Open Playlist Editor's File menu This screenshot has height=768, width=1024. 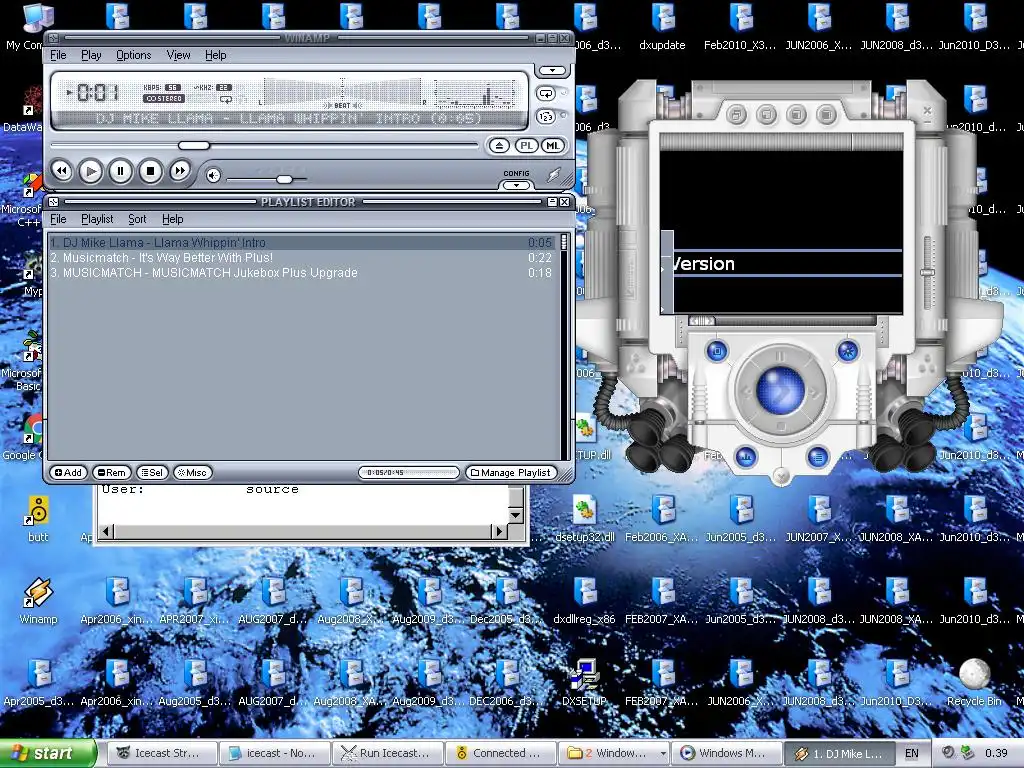pyautogui.click(x=58, y=219)
